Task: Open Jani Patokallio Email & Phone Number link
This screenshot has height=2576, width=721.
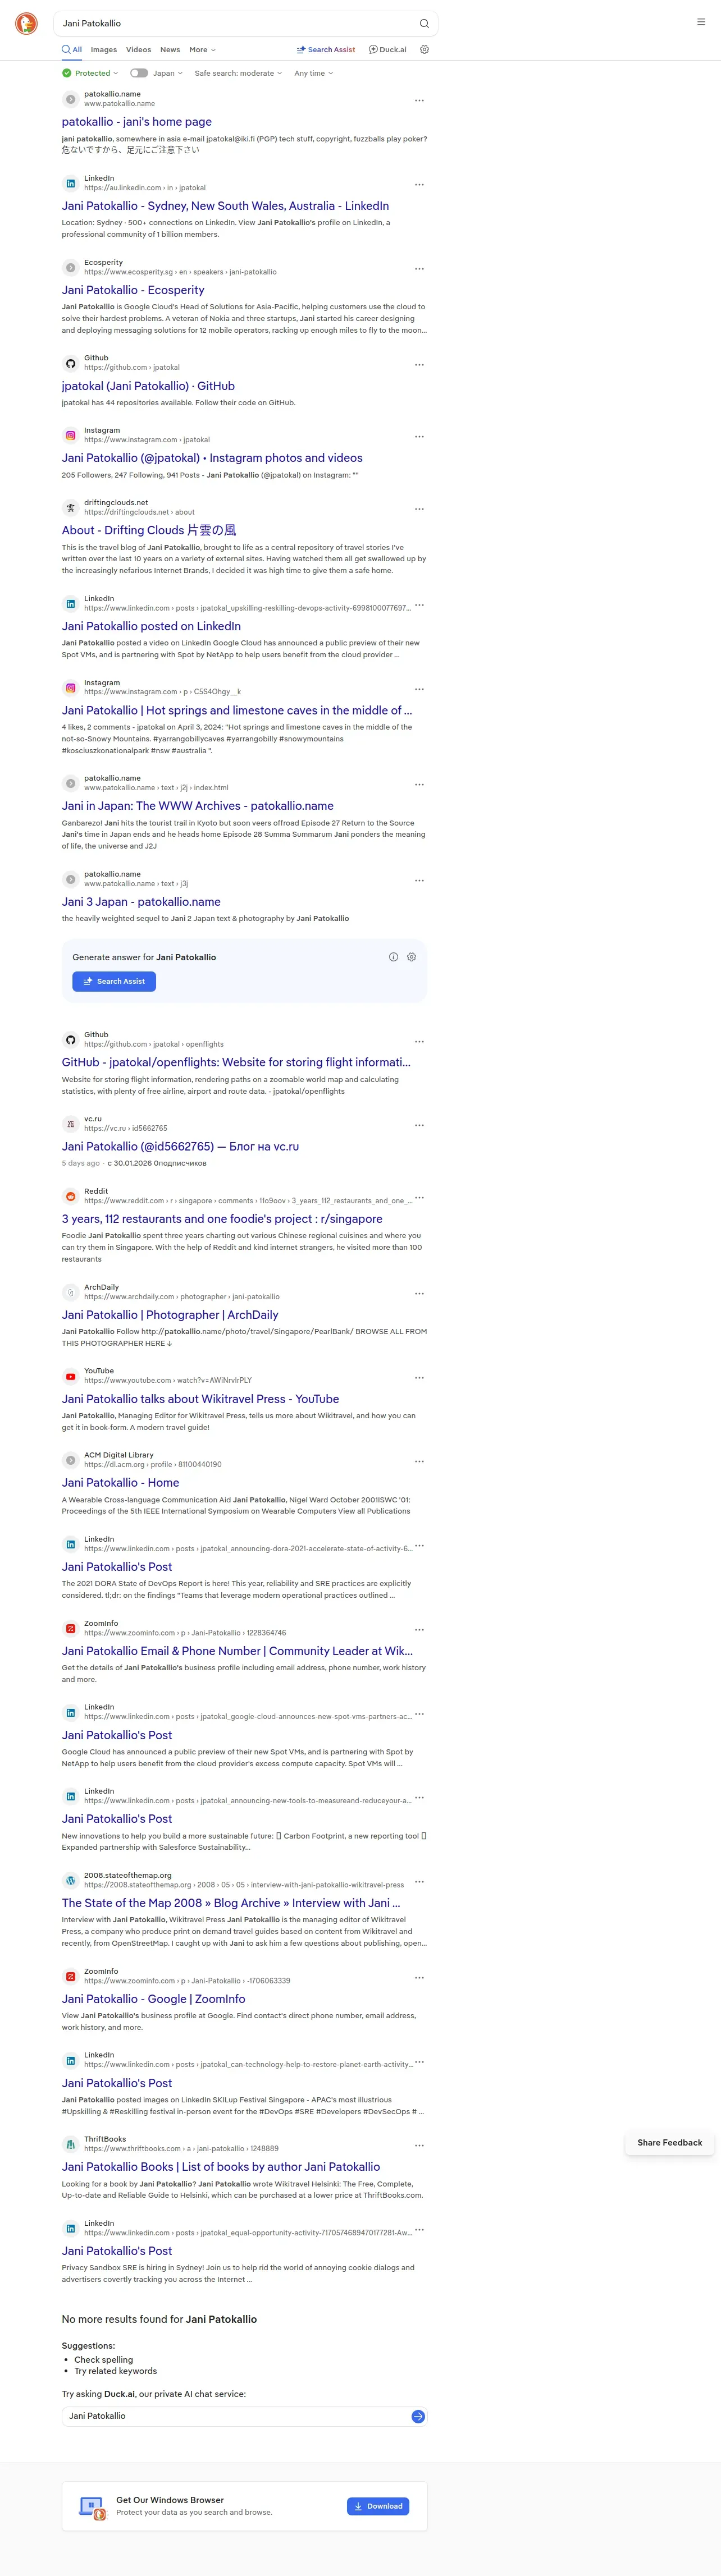Action: (237, 1651)
